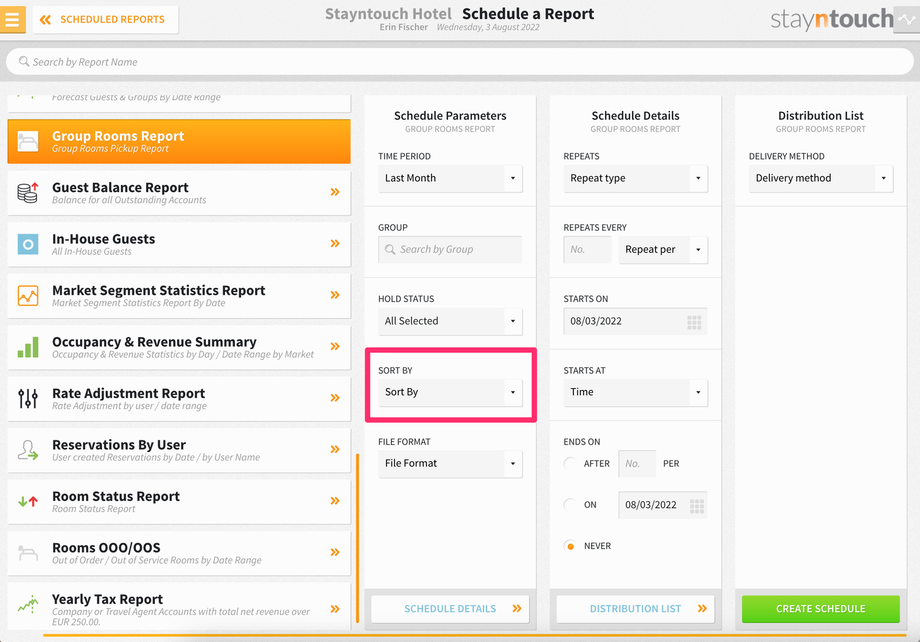
Task: Click the Group Rooms Report bed icon
Action: pos(28,141)
